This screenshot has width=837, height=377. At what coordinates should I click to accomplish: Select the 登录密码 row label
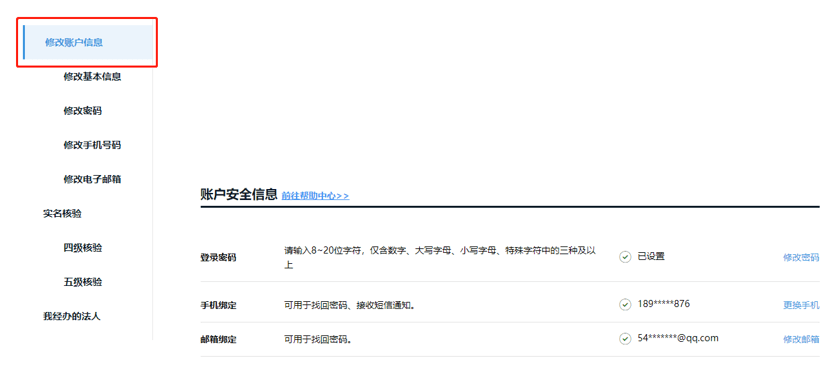(218, 258)
